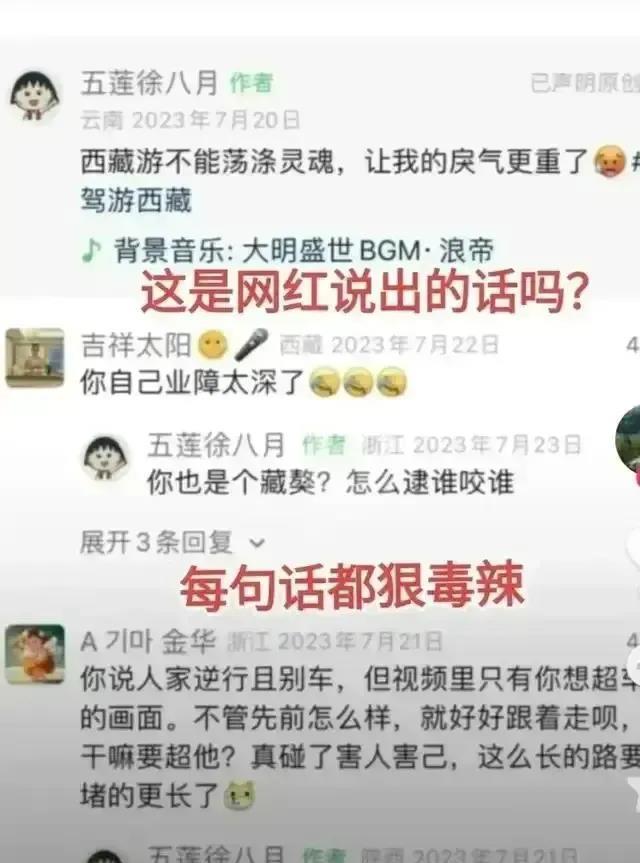Open the 吉祥太阳 username link

click(x=135, y=345)
